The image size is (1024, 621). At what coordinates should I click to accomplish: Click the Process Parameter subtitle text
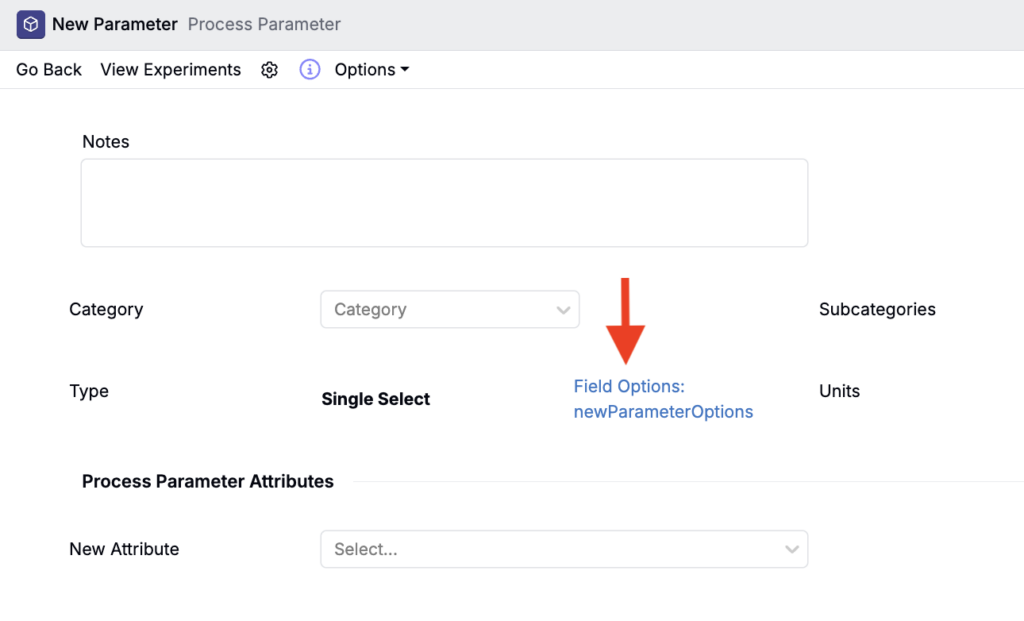(x=264, y=24)
